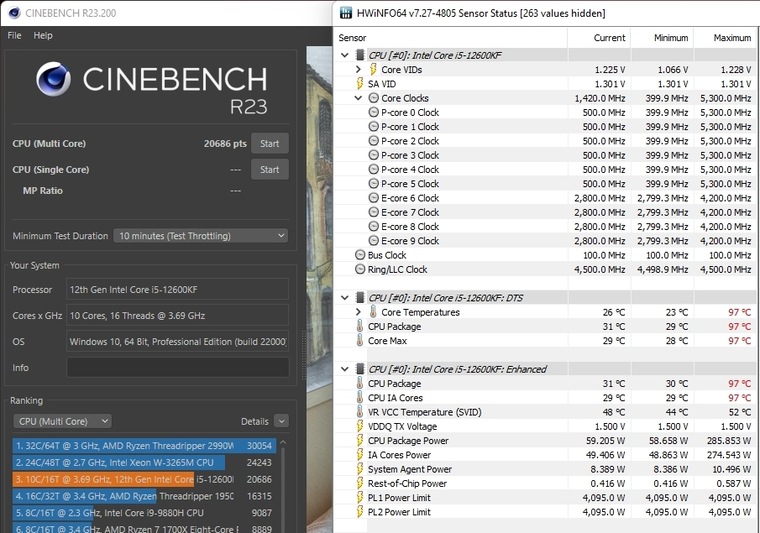Image resolution: width=760 pixels, height=533 pixels.
Task: Open the ranking Details dropdown arrow
Action: coord(281,421)
